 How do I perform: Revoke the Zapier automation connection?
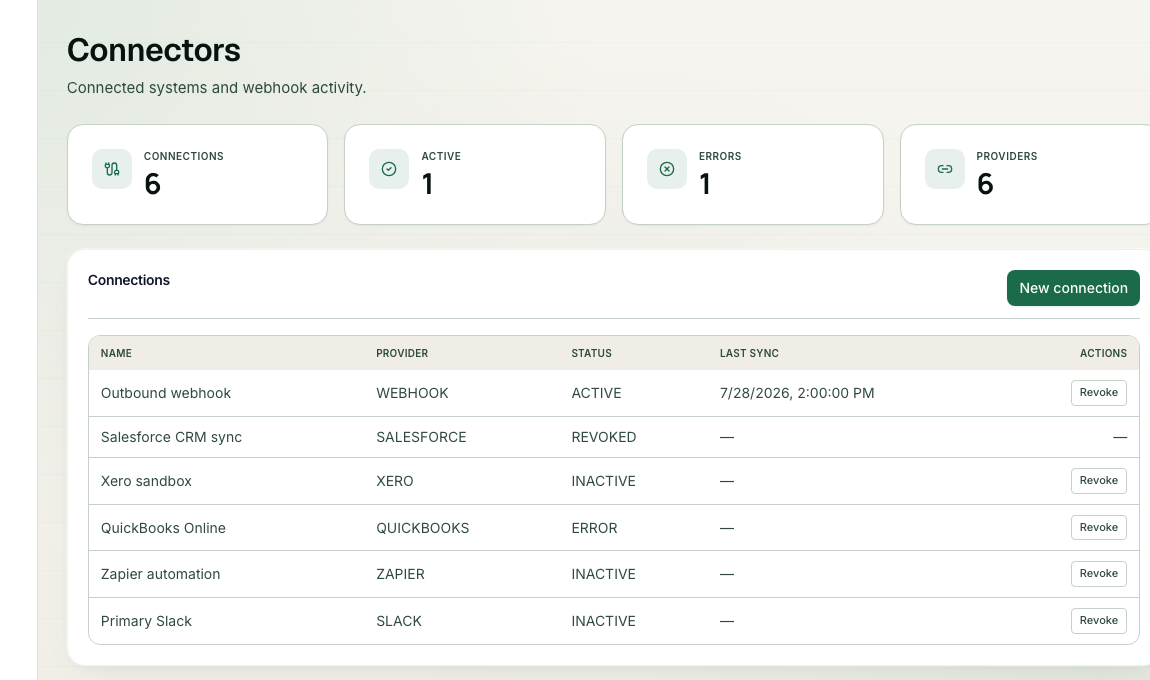pos(1099,574)
